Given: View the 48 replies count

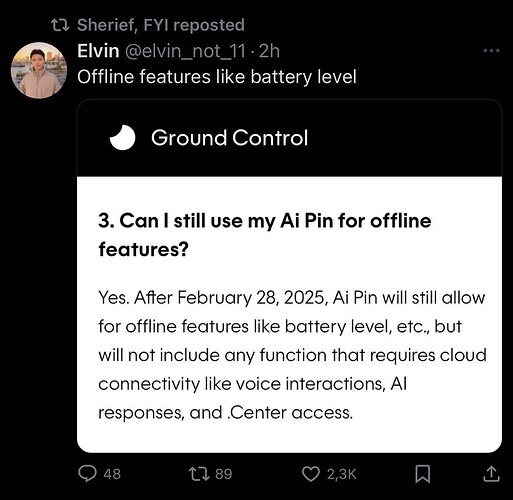Looking at the screenshot, I should pos(112,474).
